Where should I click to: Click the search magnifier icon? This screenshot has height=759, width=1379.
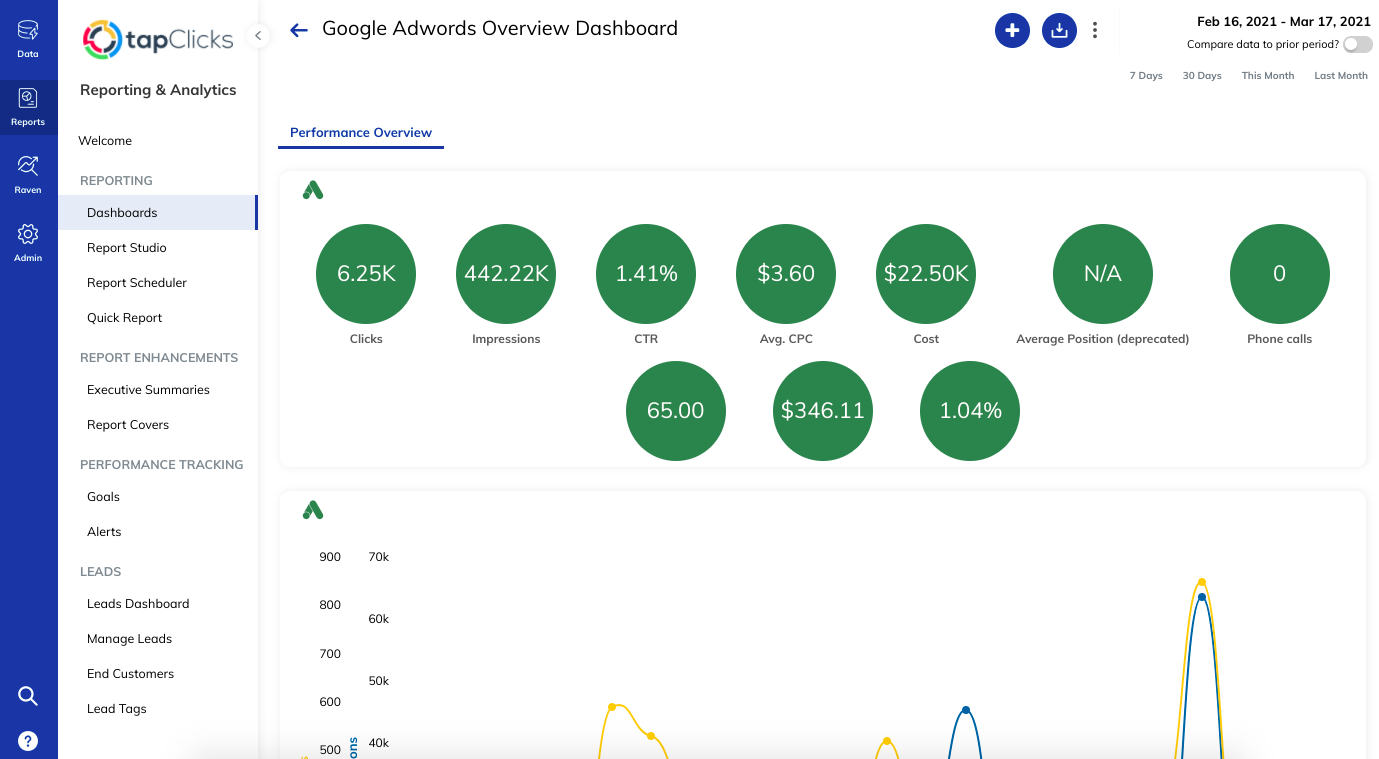coord(28,696)
